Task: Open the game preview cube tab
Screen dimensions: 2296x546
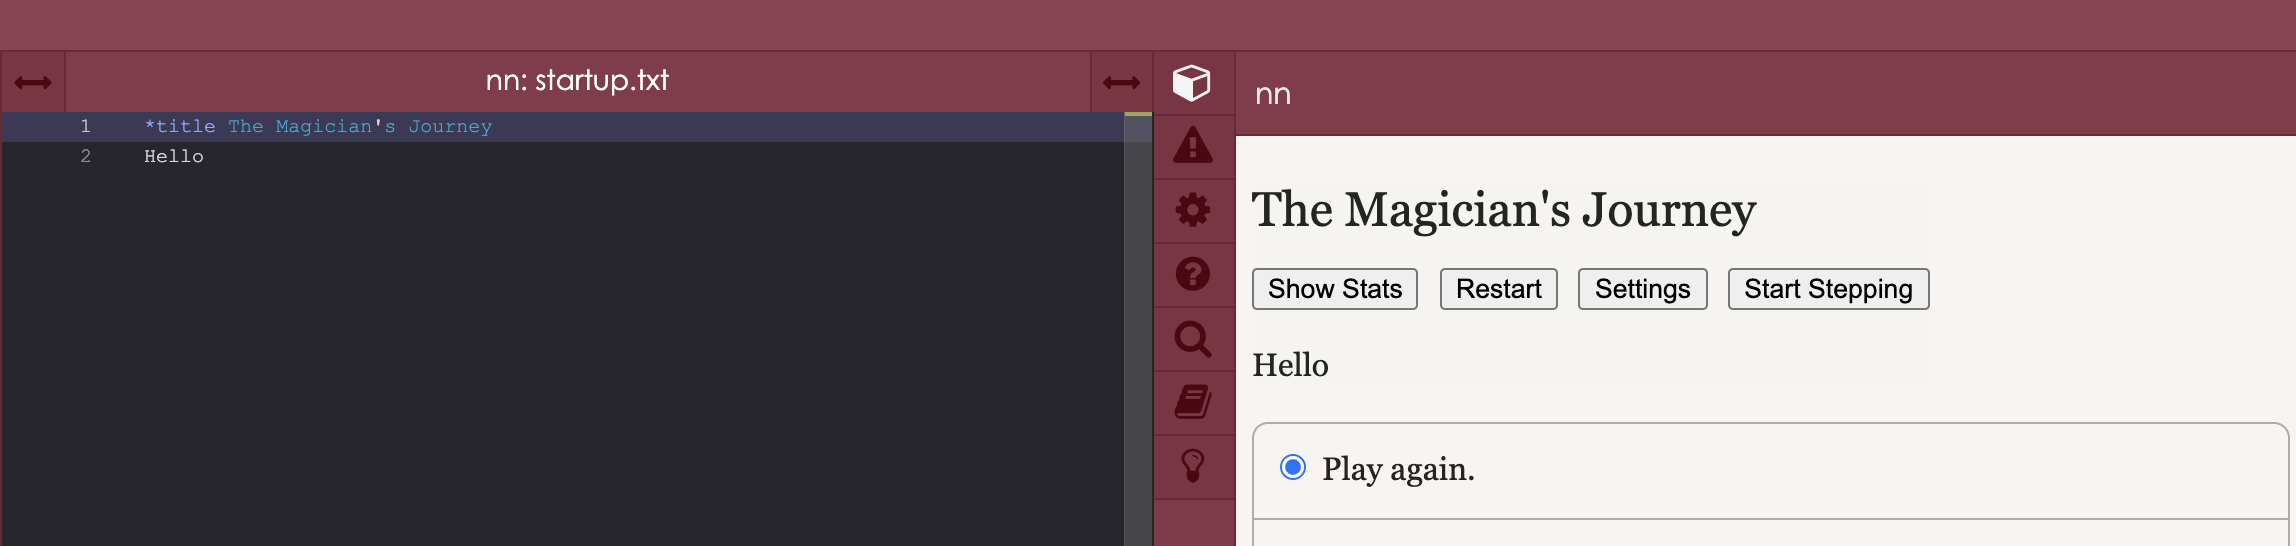Action: 1192,82
